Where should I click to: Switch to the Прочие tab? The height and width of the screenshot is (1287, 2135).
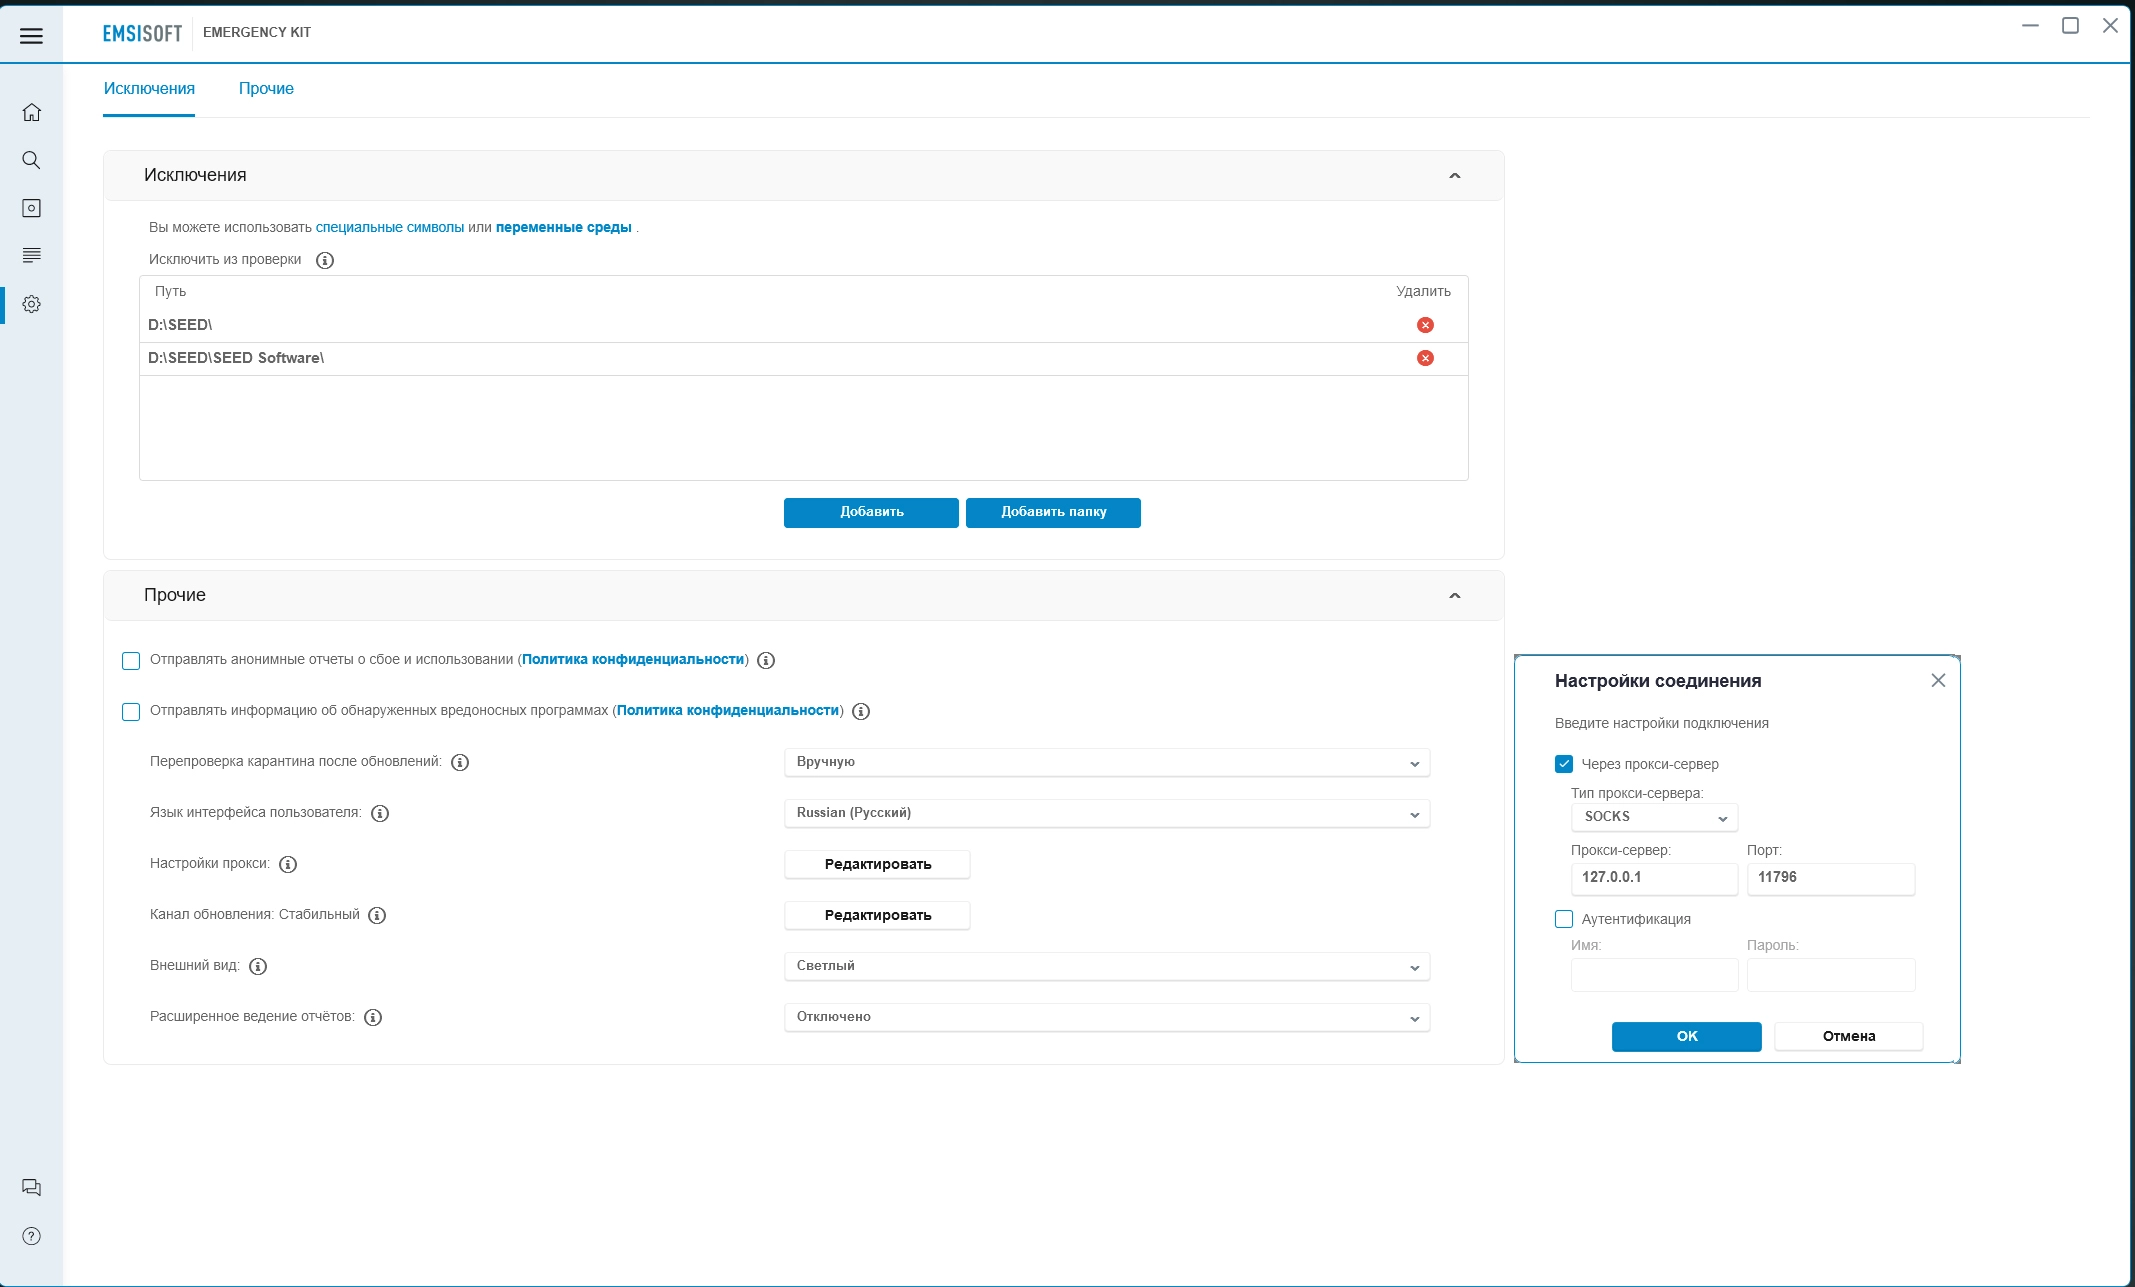266,88
